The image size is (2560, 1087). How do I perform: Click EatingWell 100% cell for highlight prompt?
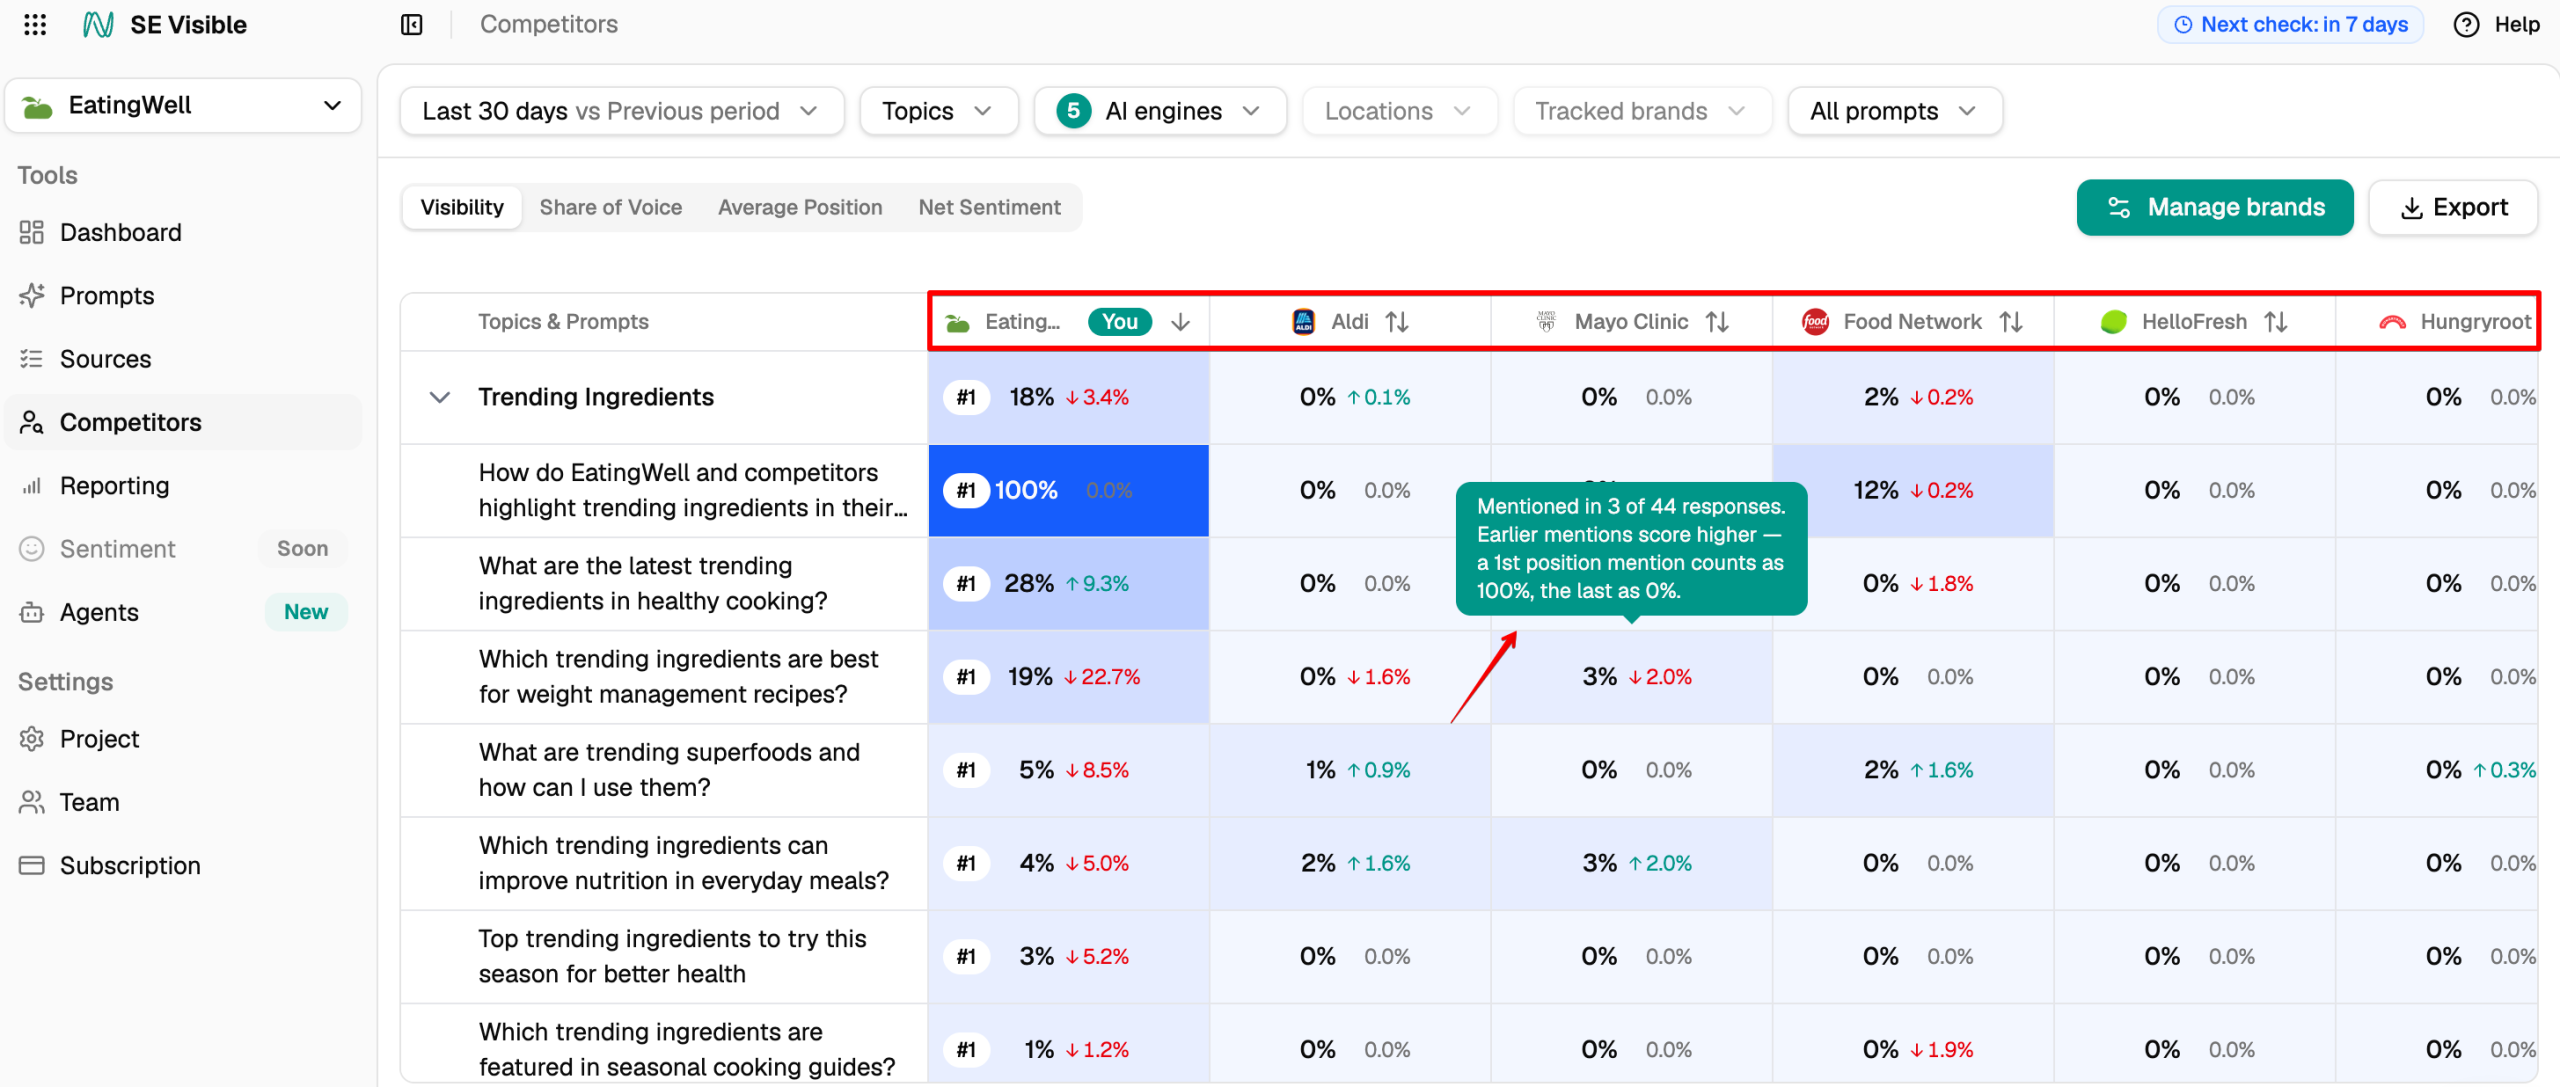click(1068, 490)
